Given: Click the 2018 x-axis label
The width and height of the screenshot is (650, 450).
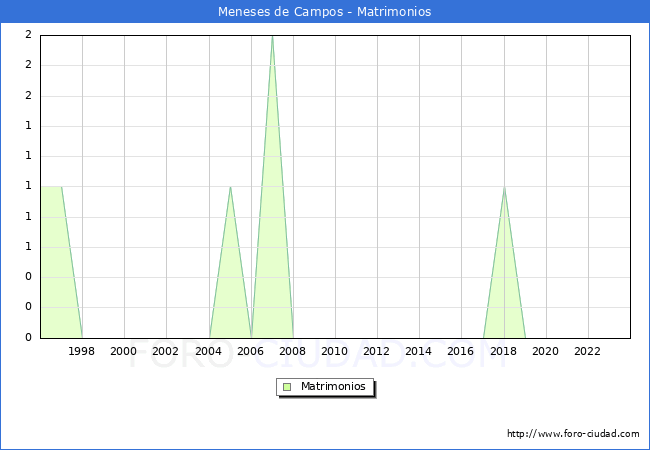Looking at the screenshot, I should pyautogui.click(x=503, y=351).
